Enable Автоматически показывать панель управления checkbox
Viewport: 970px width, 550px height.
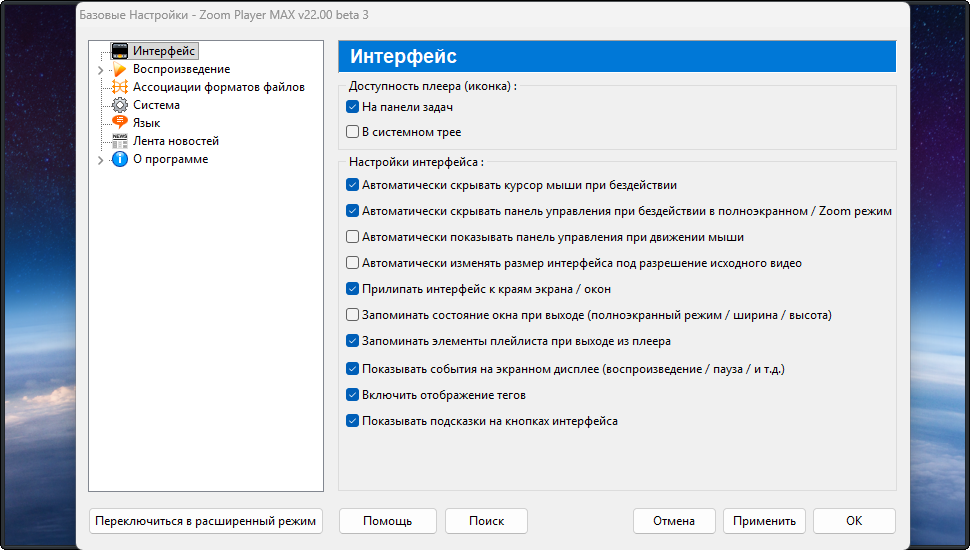pyautogui.click(x=352, y=237)
